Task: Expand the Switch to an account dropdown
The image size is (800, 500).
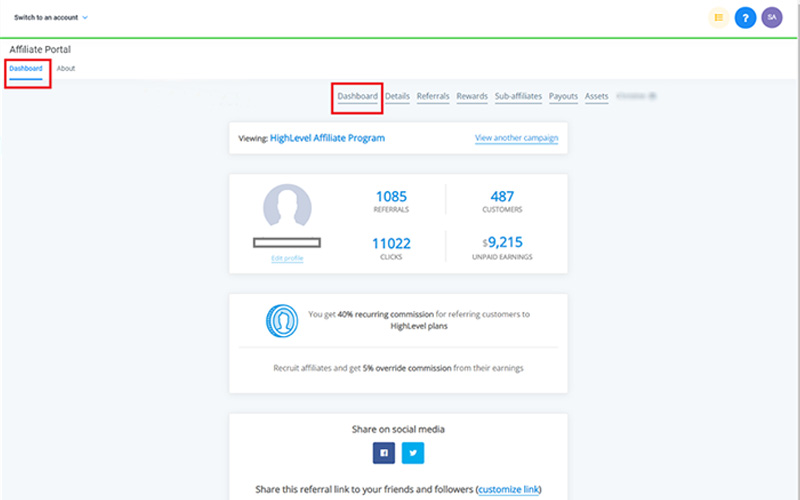Action: click(51, 17)
